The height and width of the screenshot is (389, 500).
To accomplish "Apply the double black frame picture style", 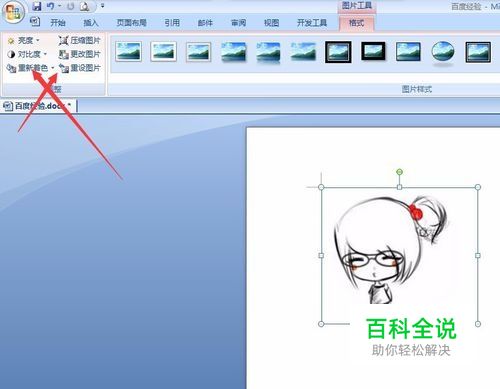I will (338, 52).
